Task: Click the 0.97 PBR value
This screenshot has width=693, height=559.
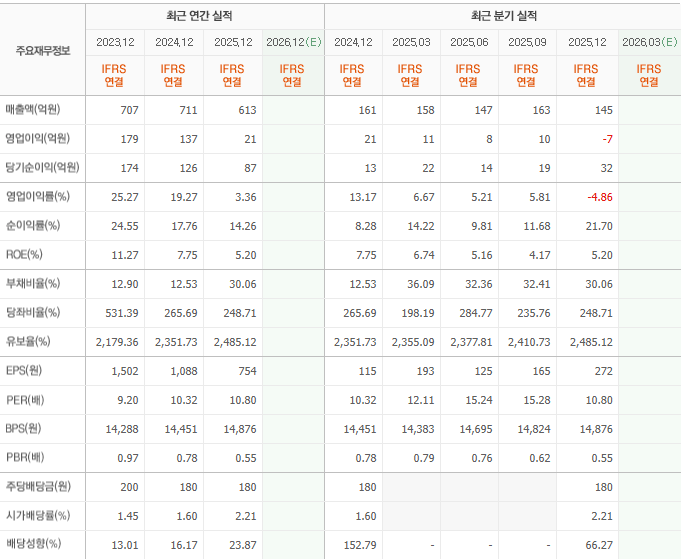Action: click(128, 458)
